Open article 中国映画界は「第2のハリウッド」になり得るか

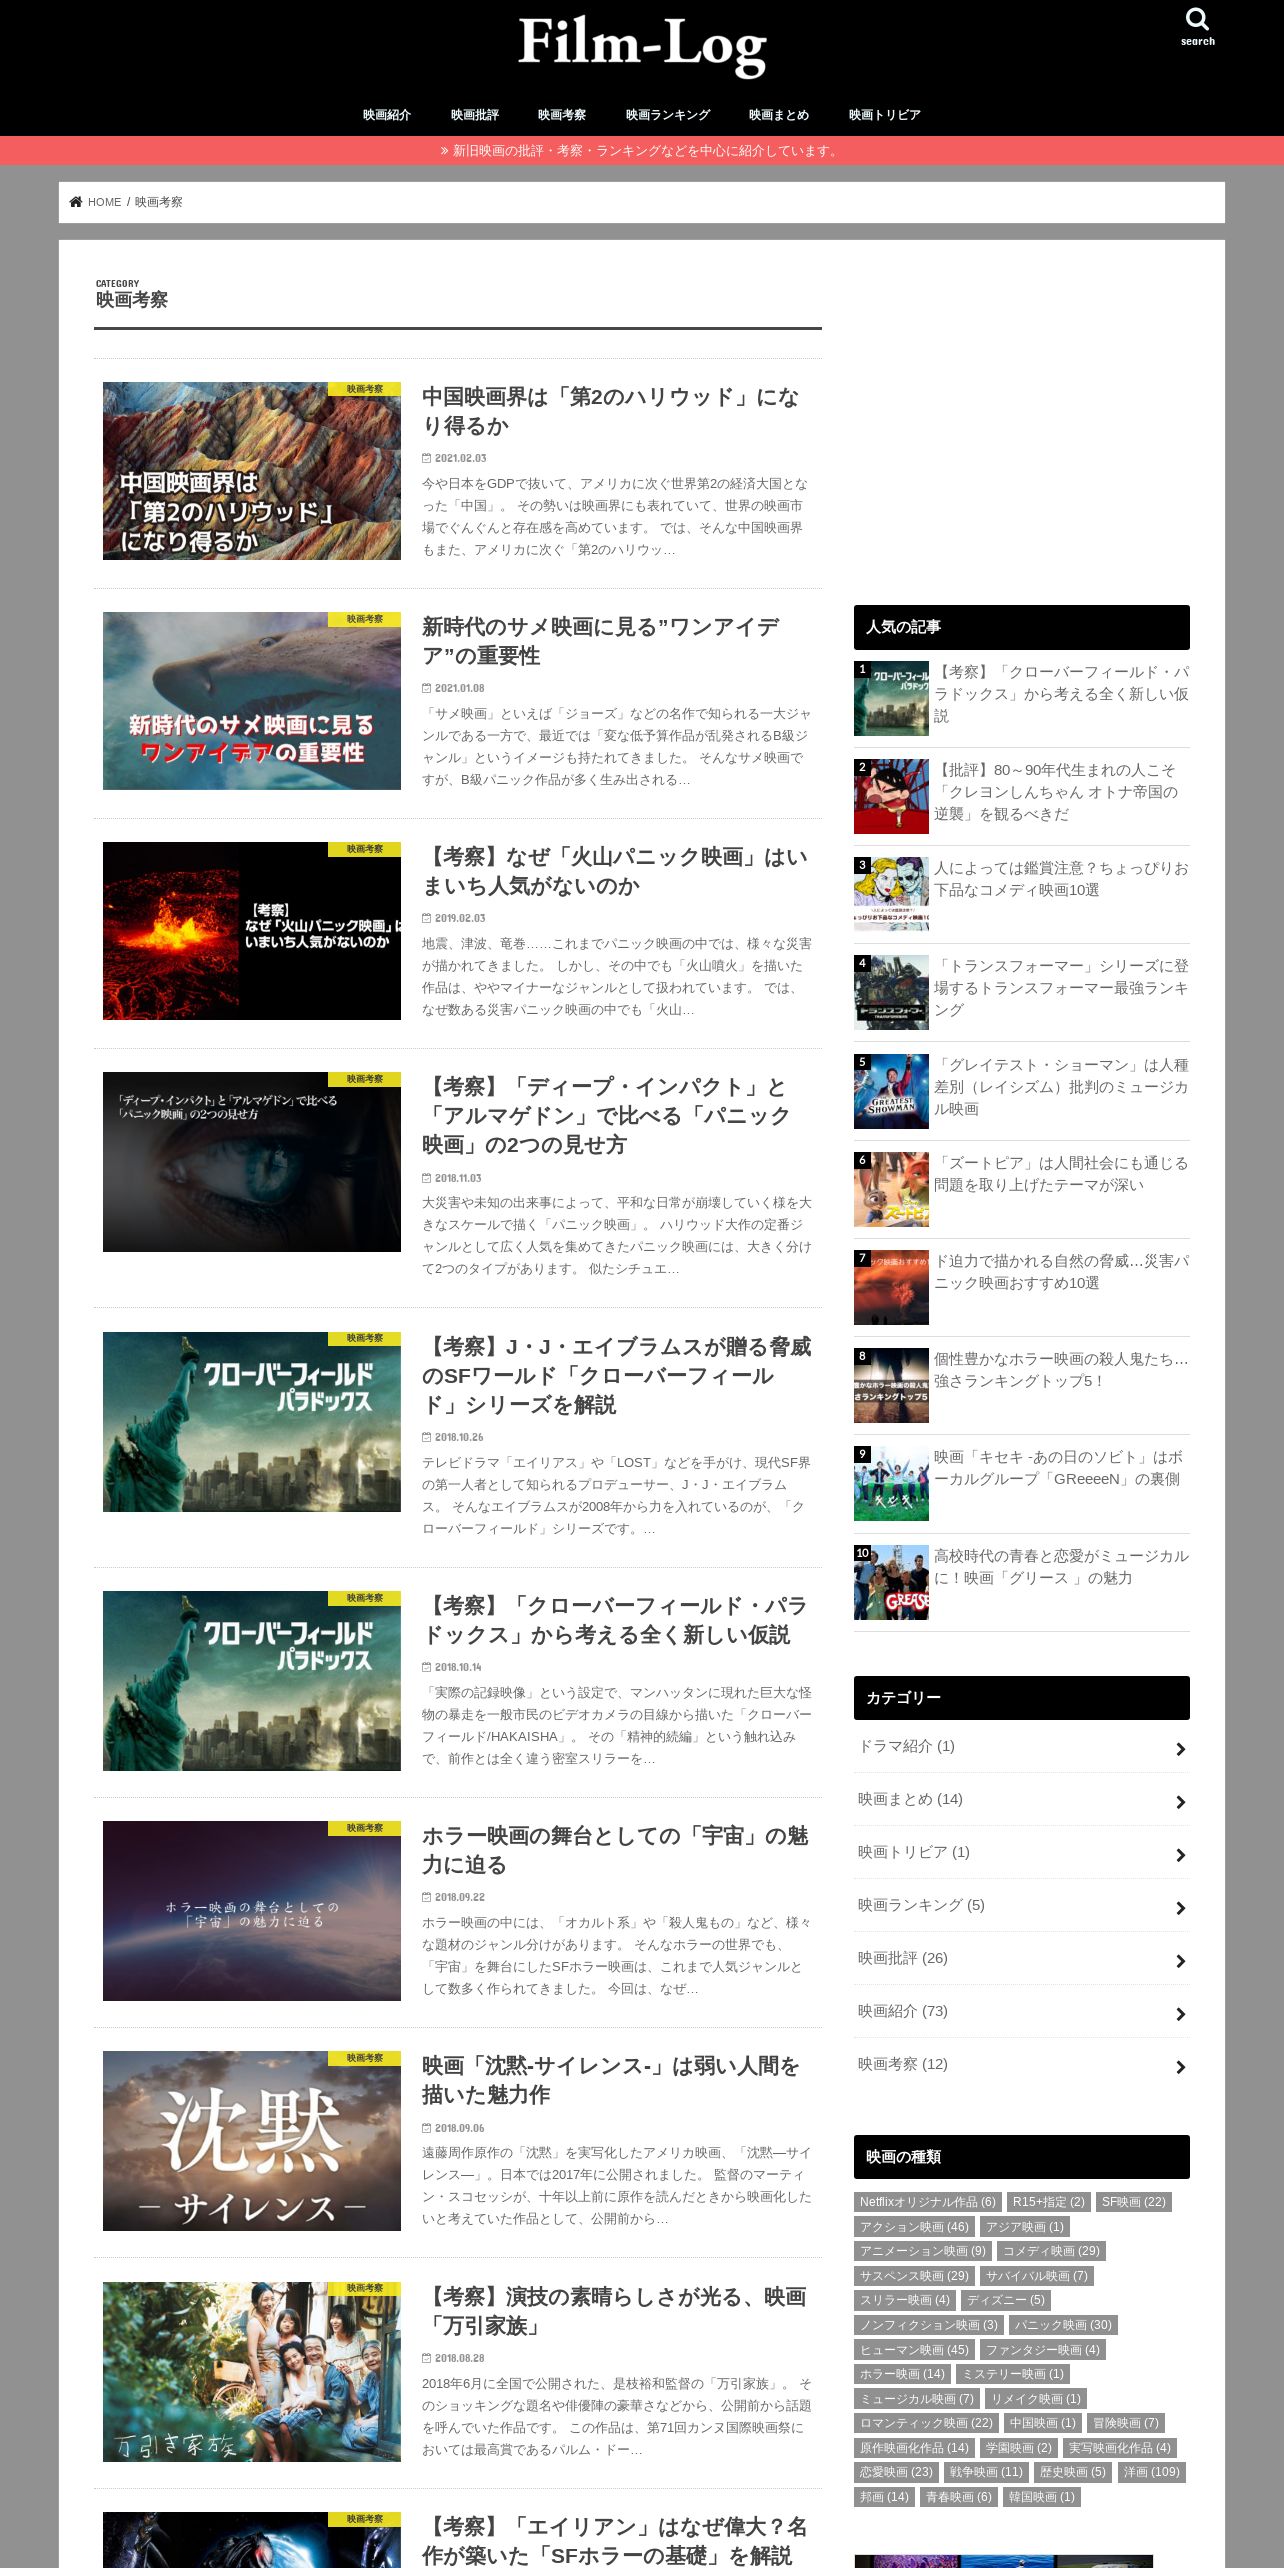611,411
